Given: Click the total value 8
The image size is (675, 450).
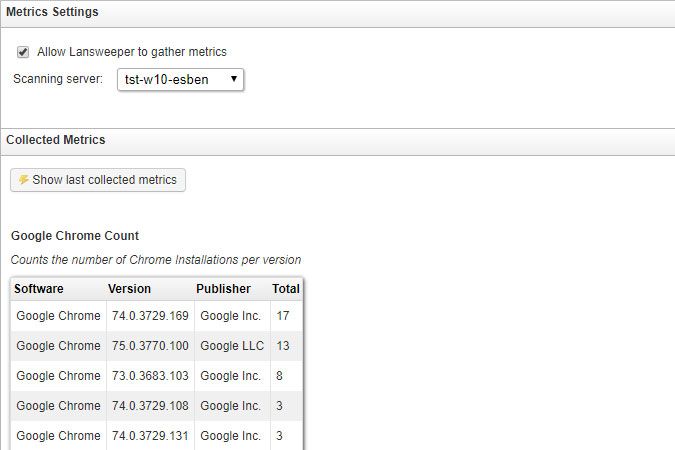Looking at the screenshot, I should pyautogui.click(x=280, y=376).
